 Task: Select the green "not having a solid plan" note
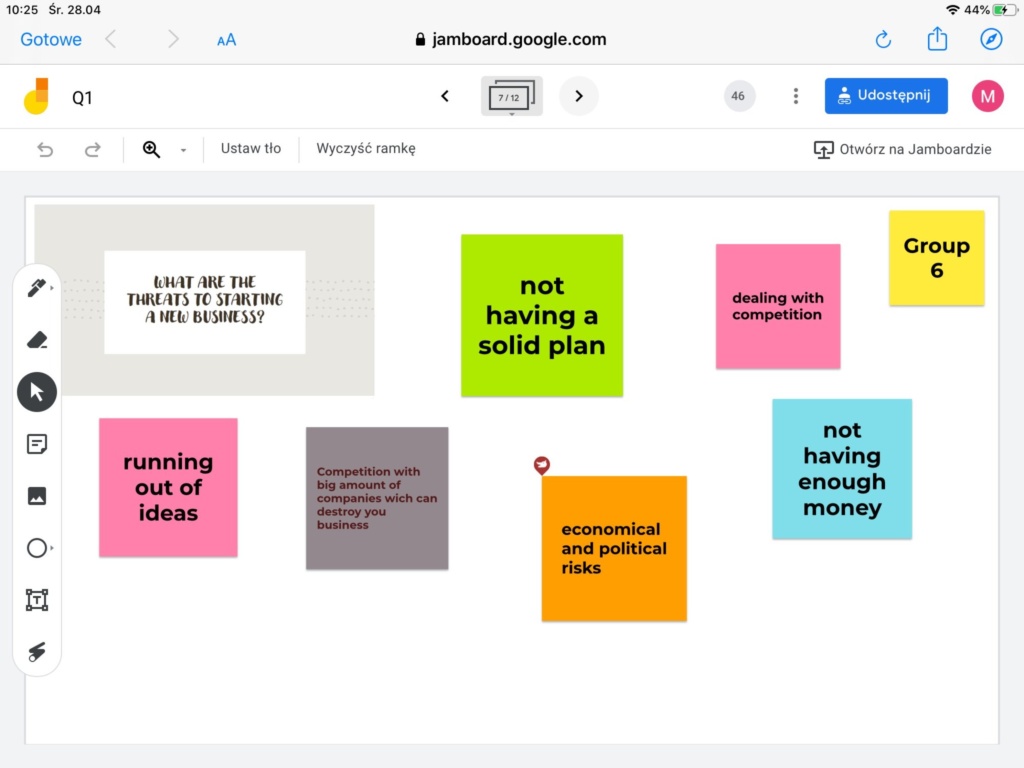(541, 315)
